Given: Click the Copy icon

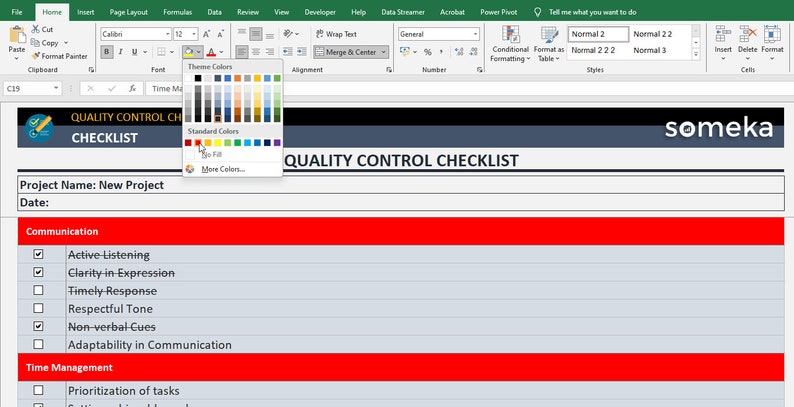Looking at the screenshot, I should [x=35, y=43].
